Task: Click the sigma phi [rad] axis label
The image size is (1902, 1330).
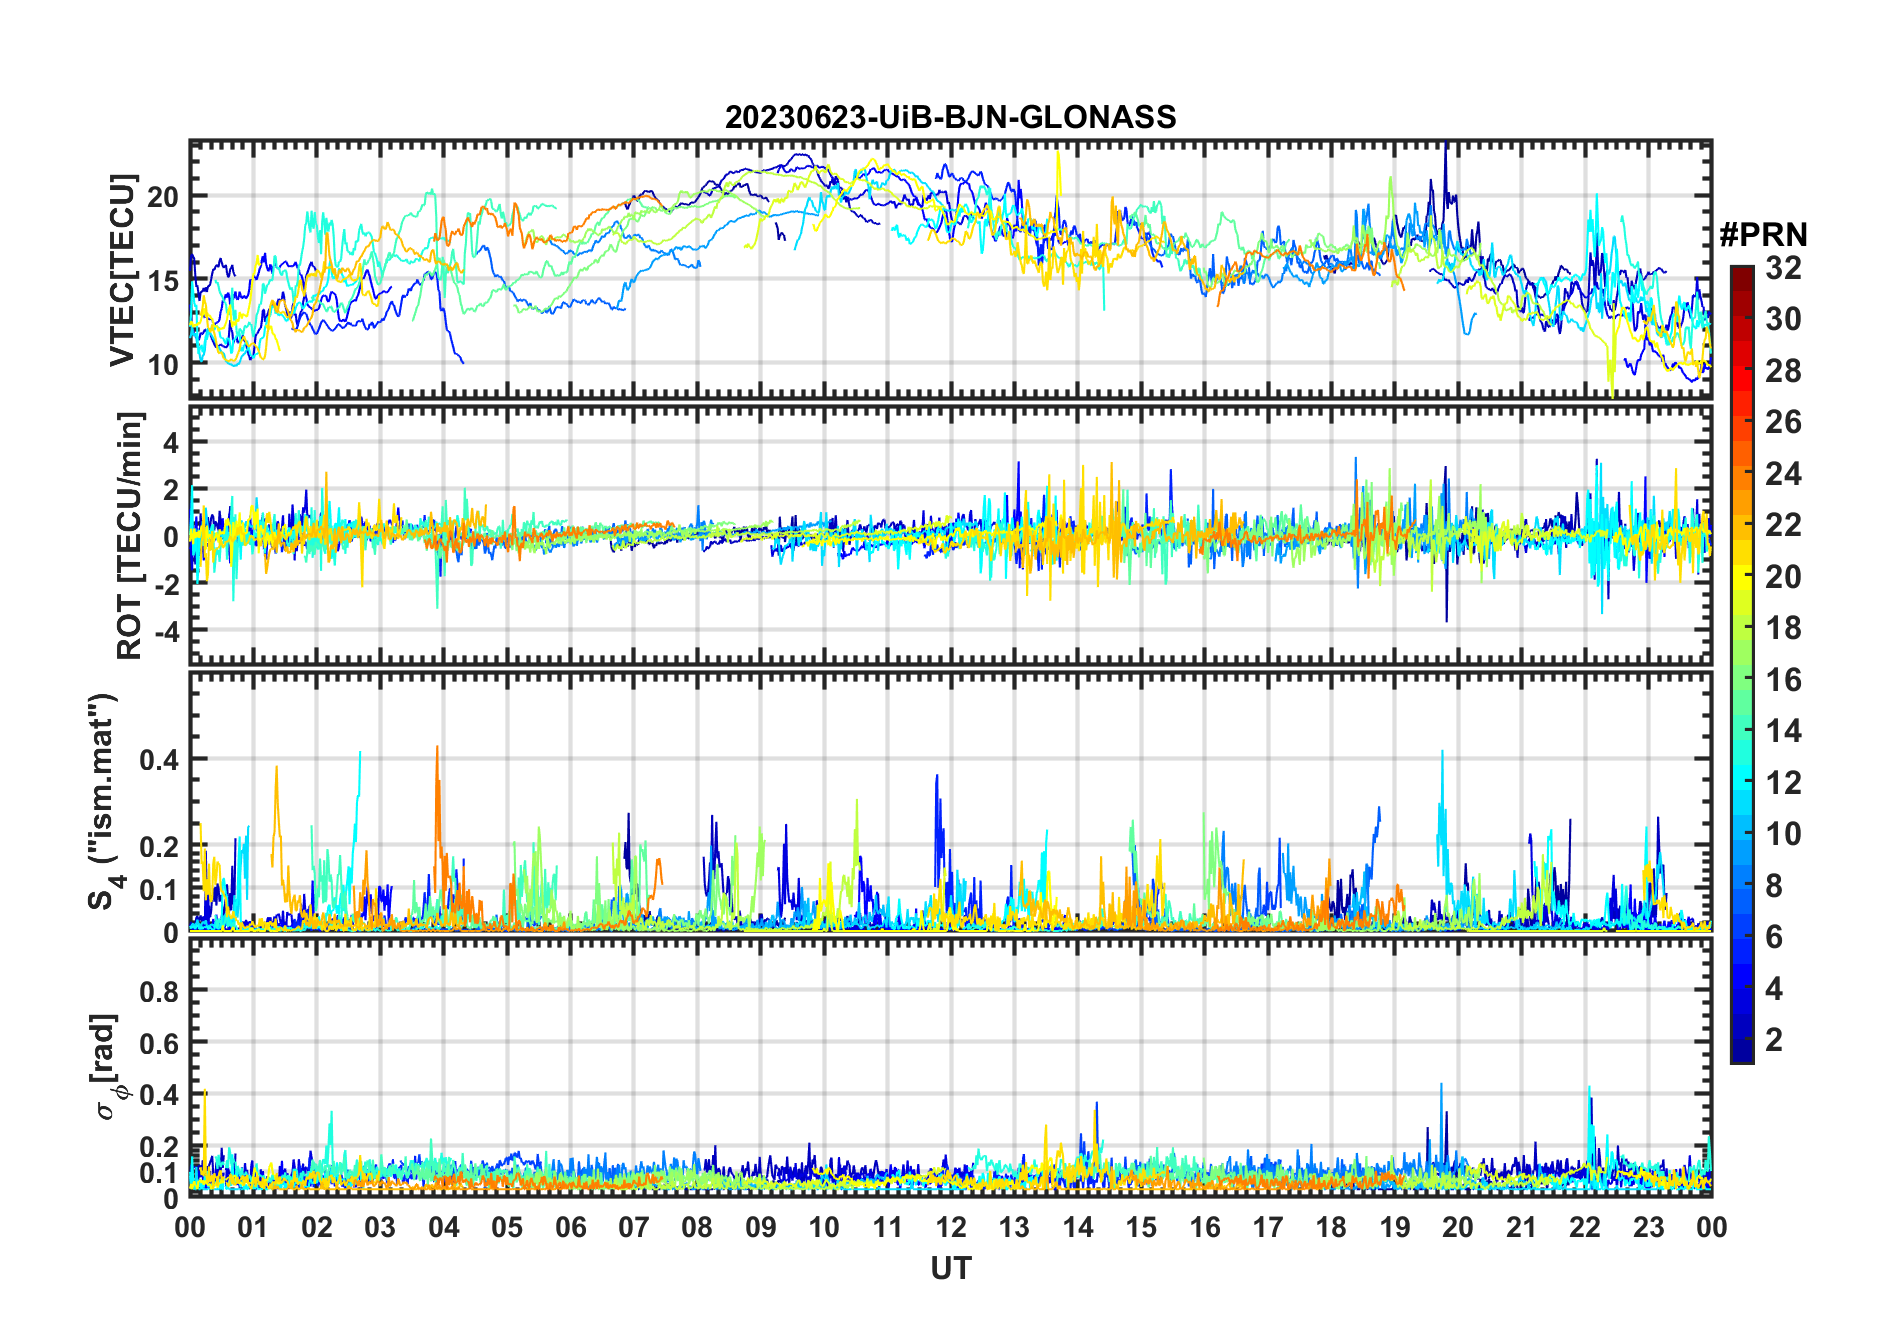Action: pos(107,1066)
